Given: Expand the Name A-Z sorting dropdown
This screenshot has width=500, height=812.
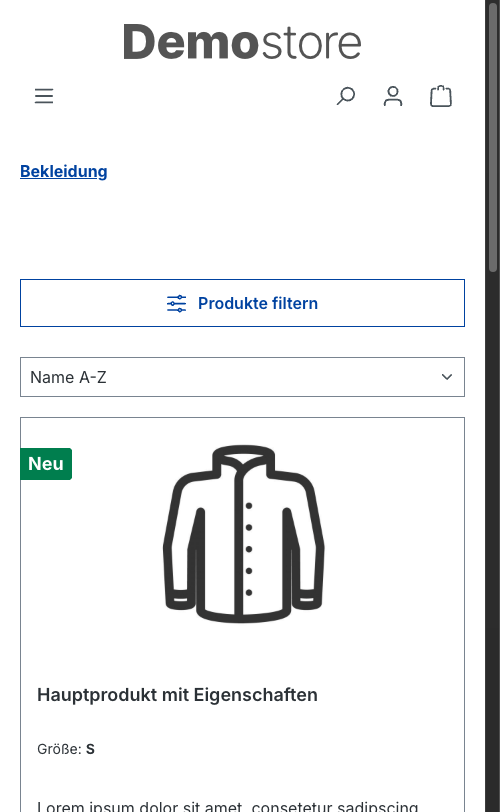Looking at the screenshot, I should (242, 377).
